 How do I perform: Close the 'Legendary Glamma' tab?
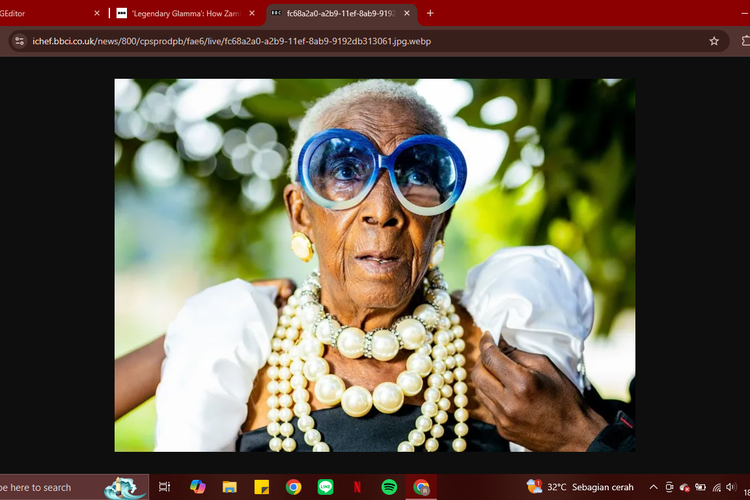point(251,13)
